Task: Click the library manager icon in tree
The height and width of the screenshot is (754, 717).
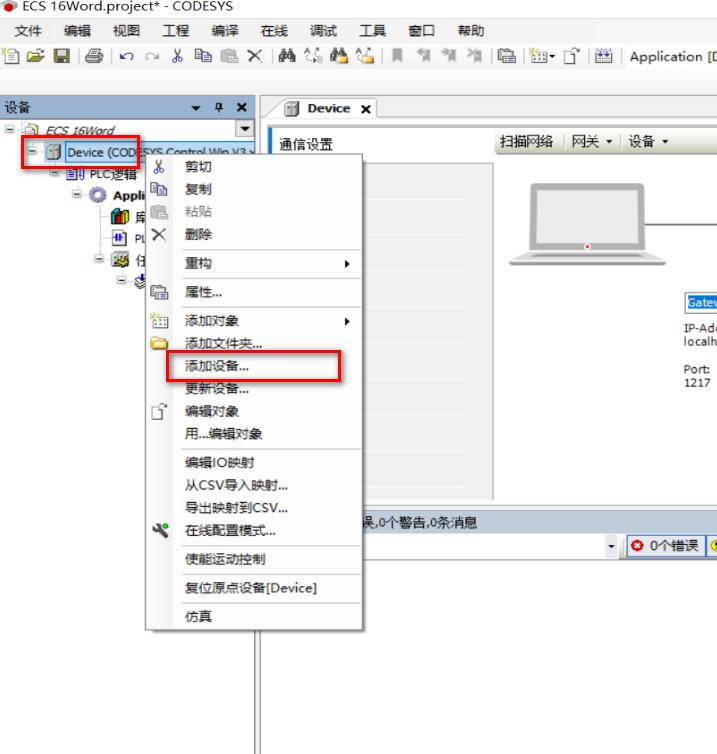Action: click(x=120, y=217)
